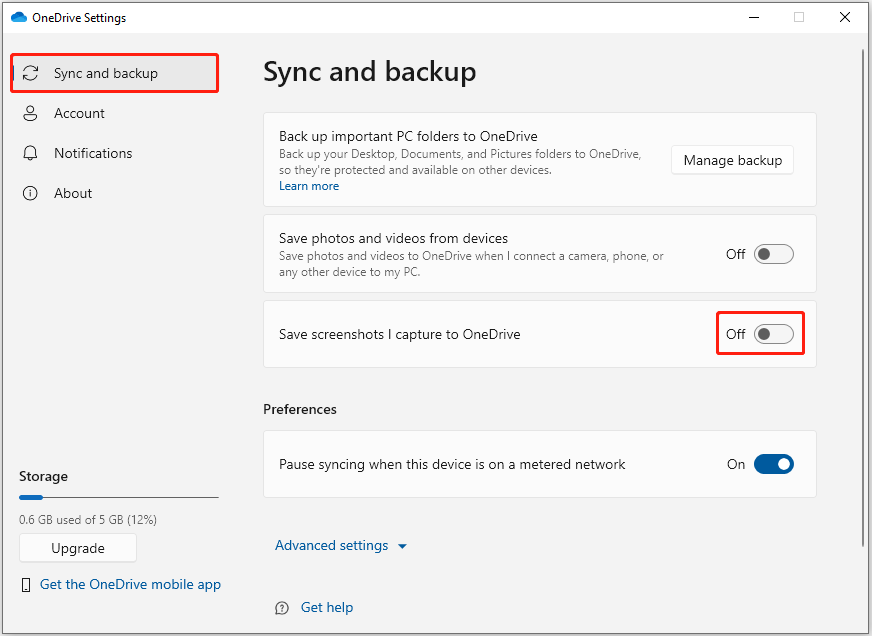Click the About info circle icon
The height and width of the screenshot is (636, 872).
30,193
